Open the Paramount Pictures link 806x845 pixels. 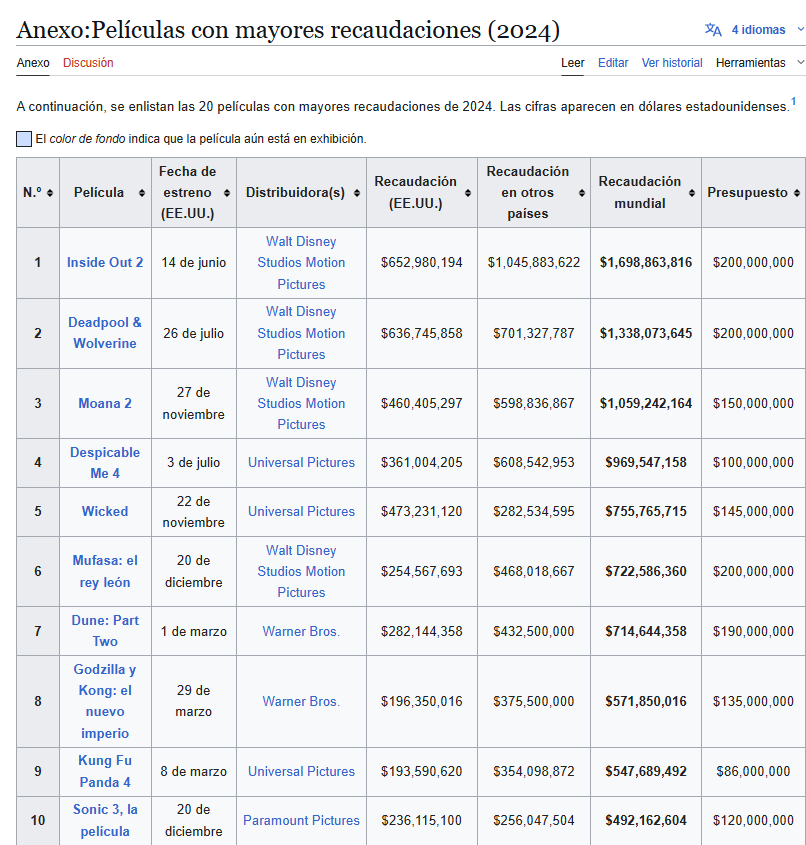(x=301, y=820)
